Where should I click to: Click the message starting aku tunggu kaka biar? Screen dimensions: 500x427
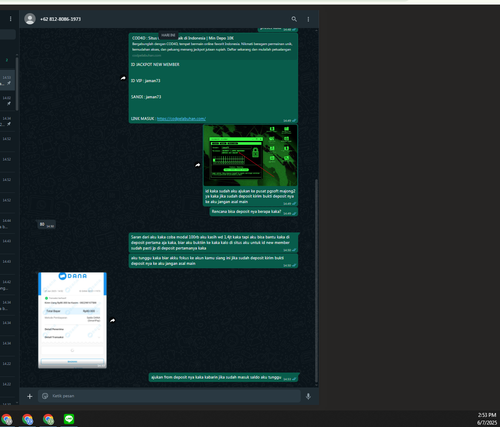pyautogui.click(x=213, y=261)
